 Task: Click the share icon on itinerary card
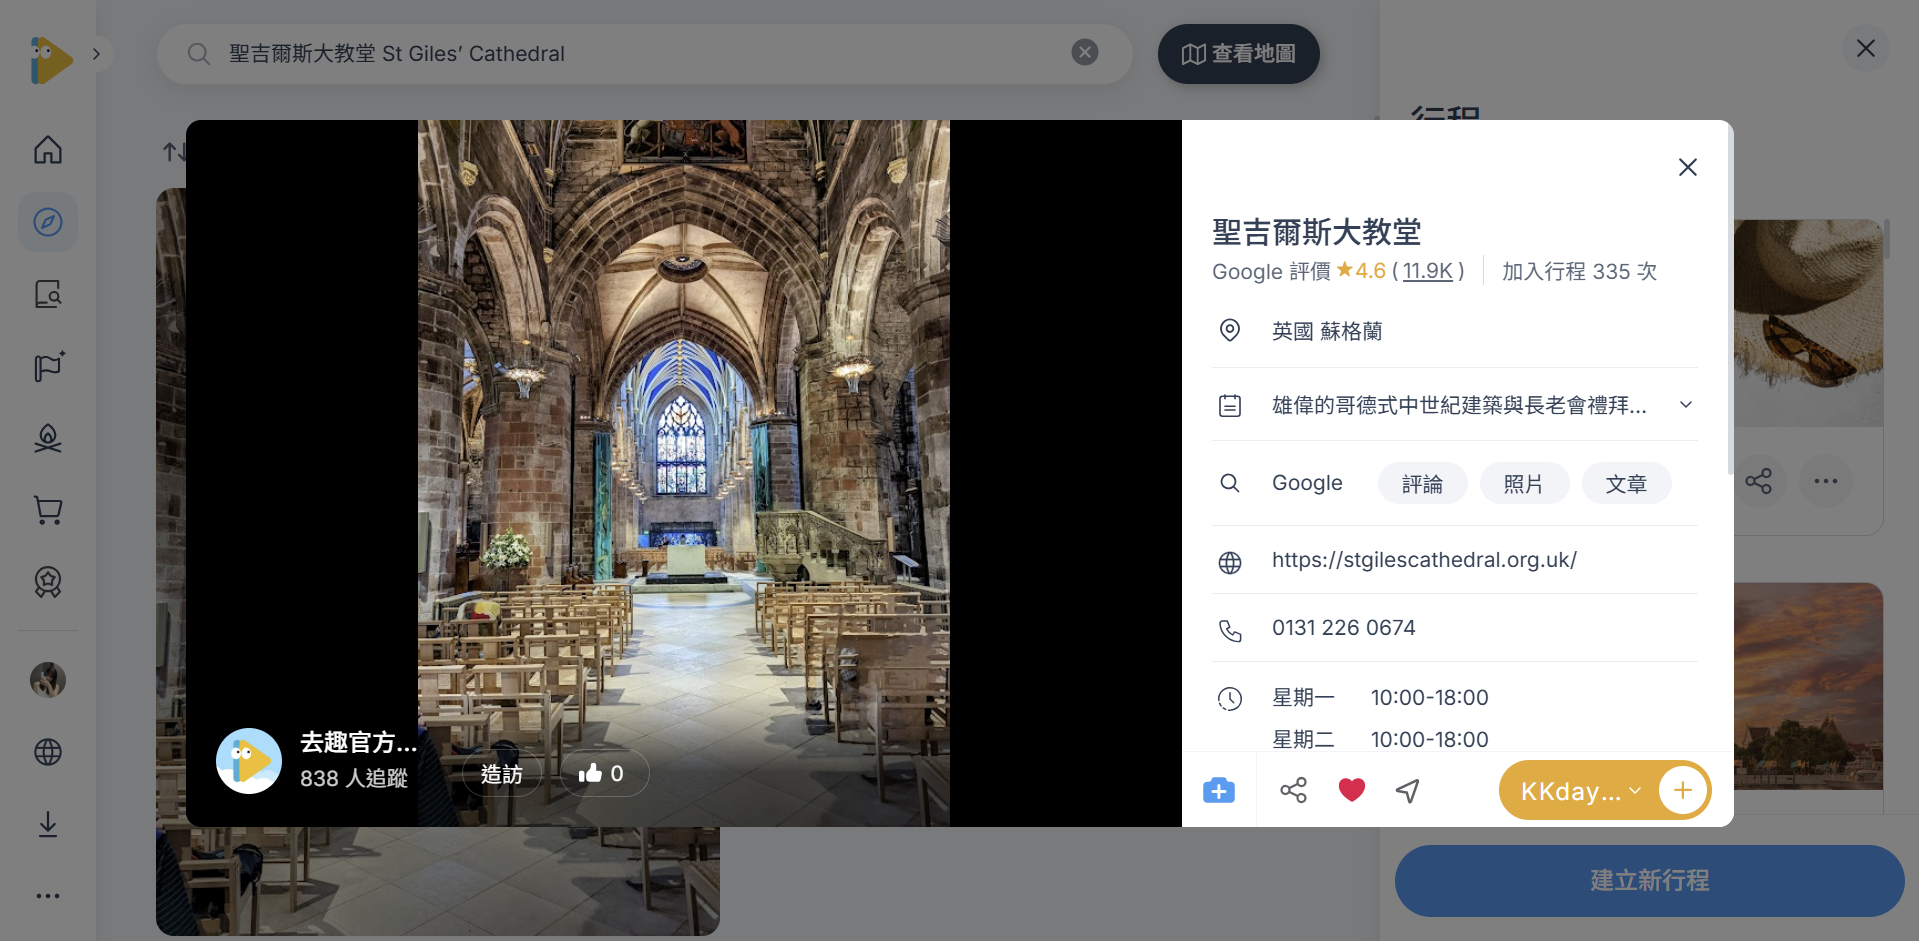coord(1759,482)
